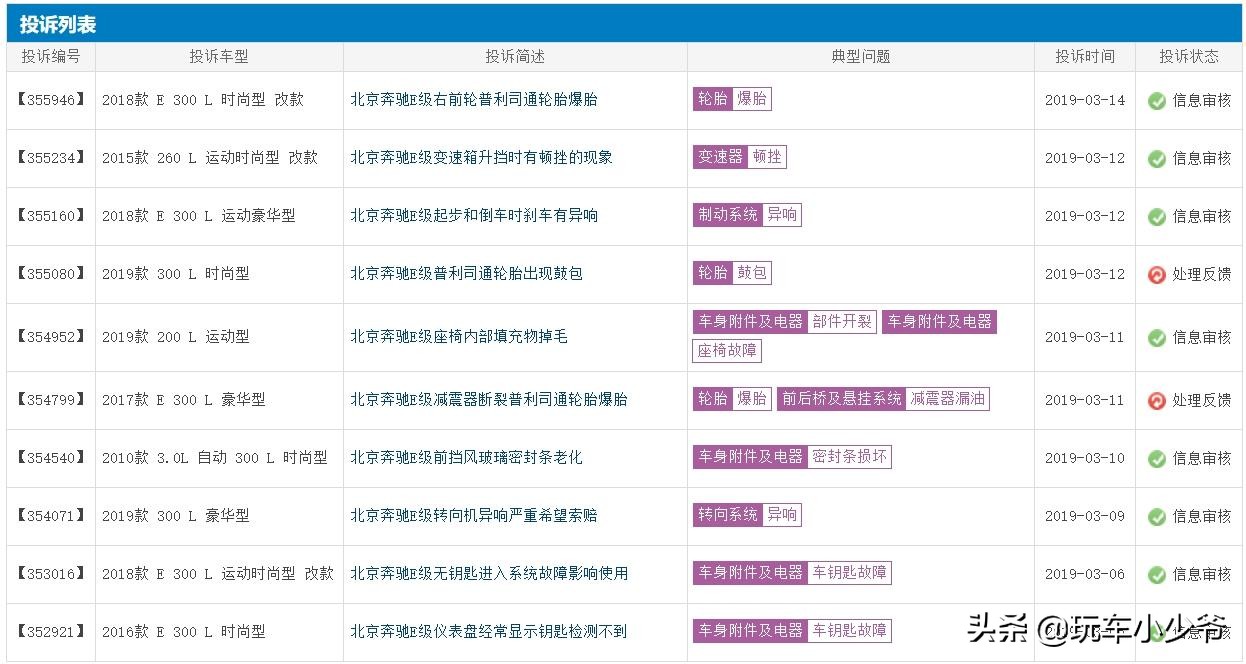The width and height of the screenshot is (1246, 664).
Task: Click the 投诉车型 column header
Action: click(x=219, y=57)
